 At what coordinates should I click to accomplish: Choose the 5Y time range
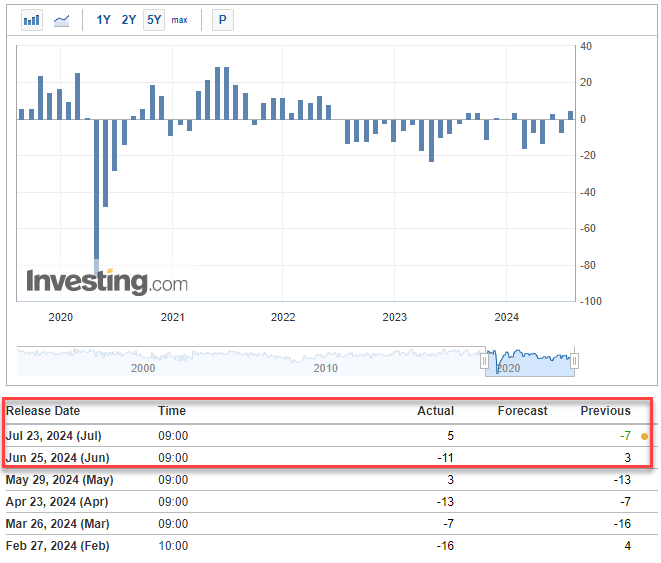tap(153, 20)
